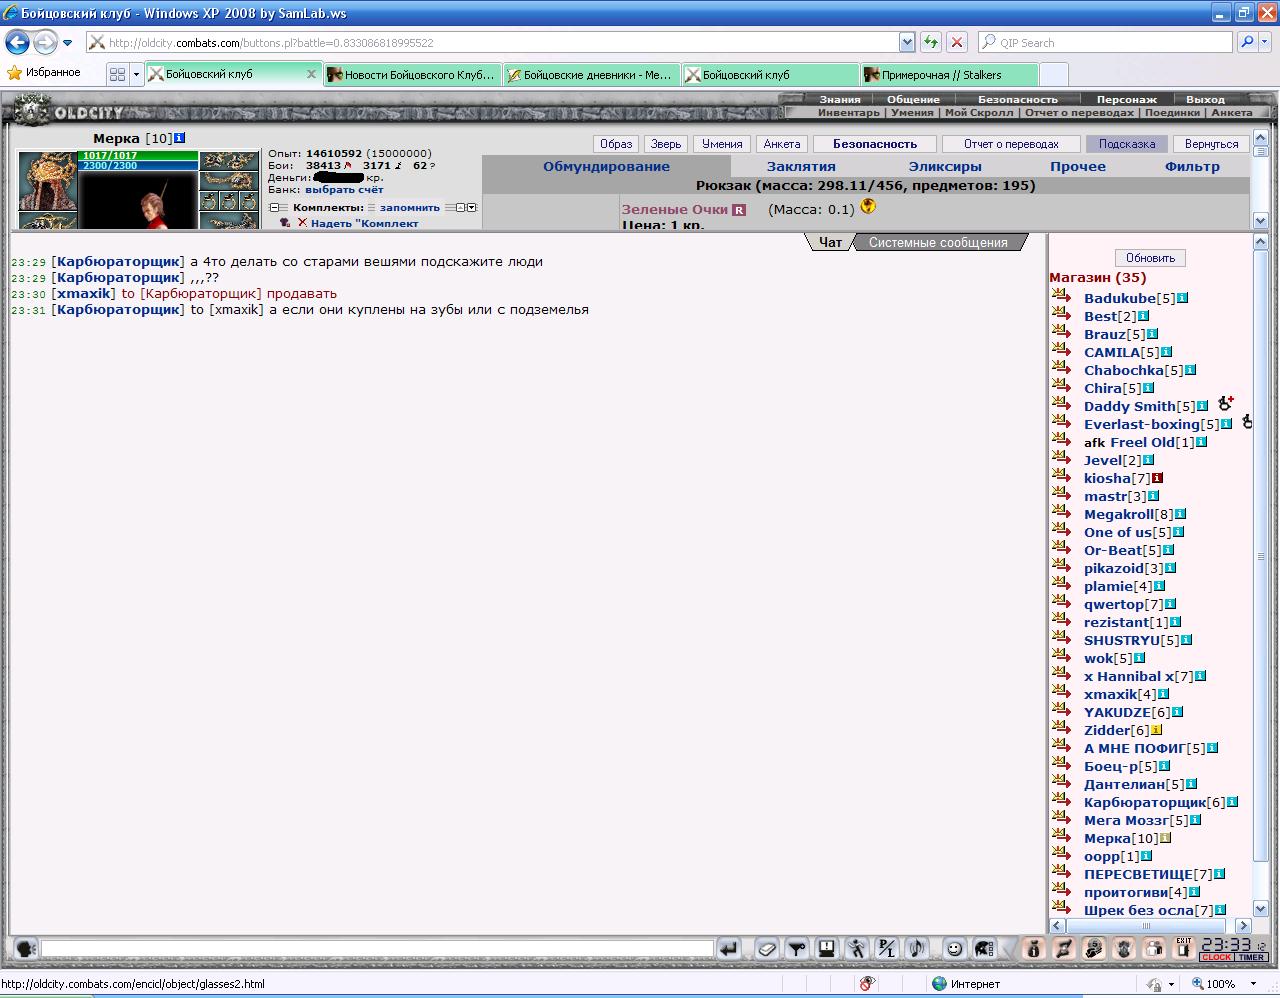Toggle the chat sound icon
Image resolution: width=1280 pixels, height=998 pixels.
(x=917, y=949)
